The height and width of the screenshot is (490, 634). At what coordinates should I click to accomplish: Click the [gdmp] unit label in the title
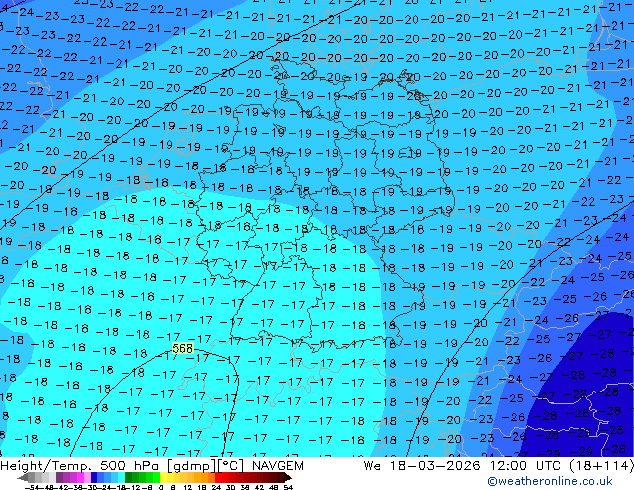coord(189,466)
